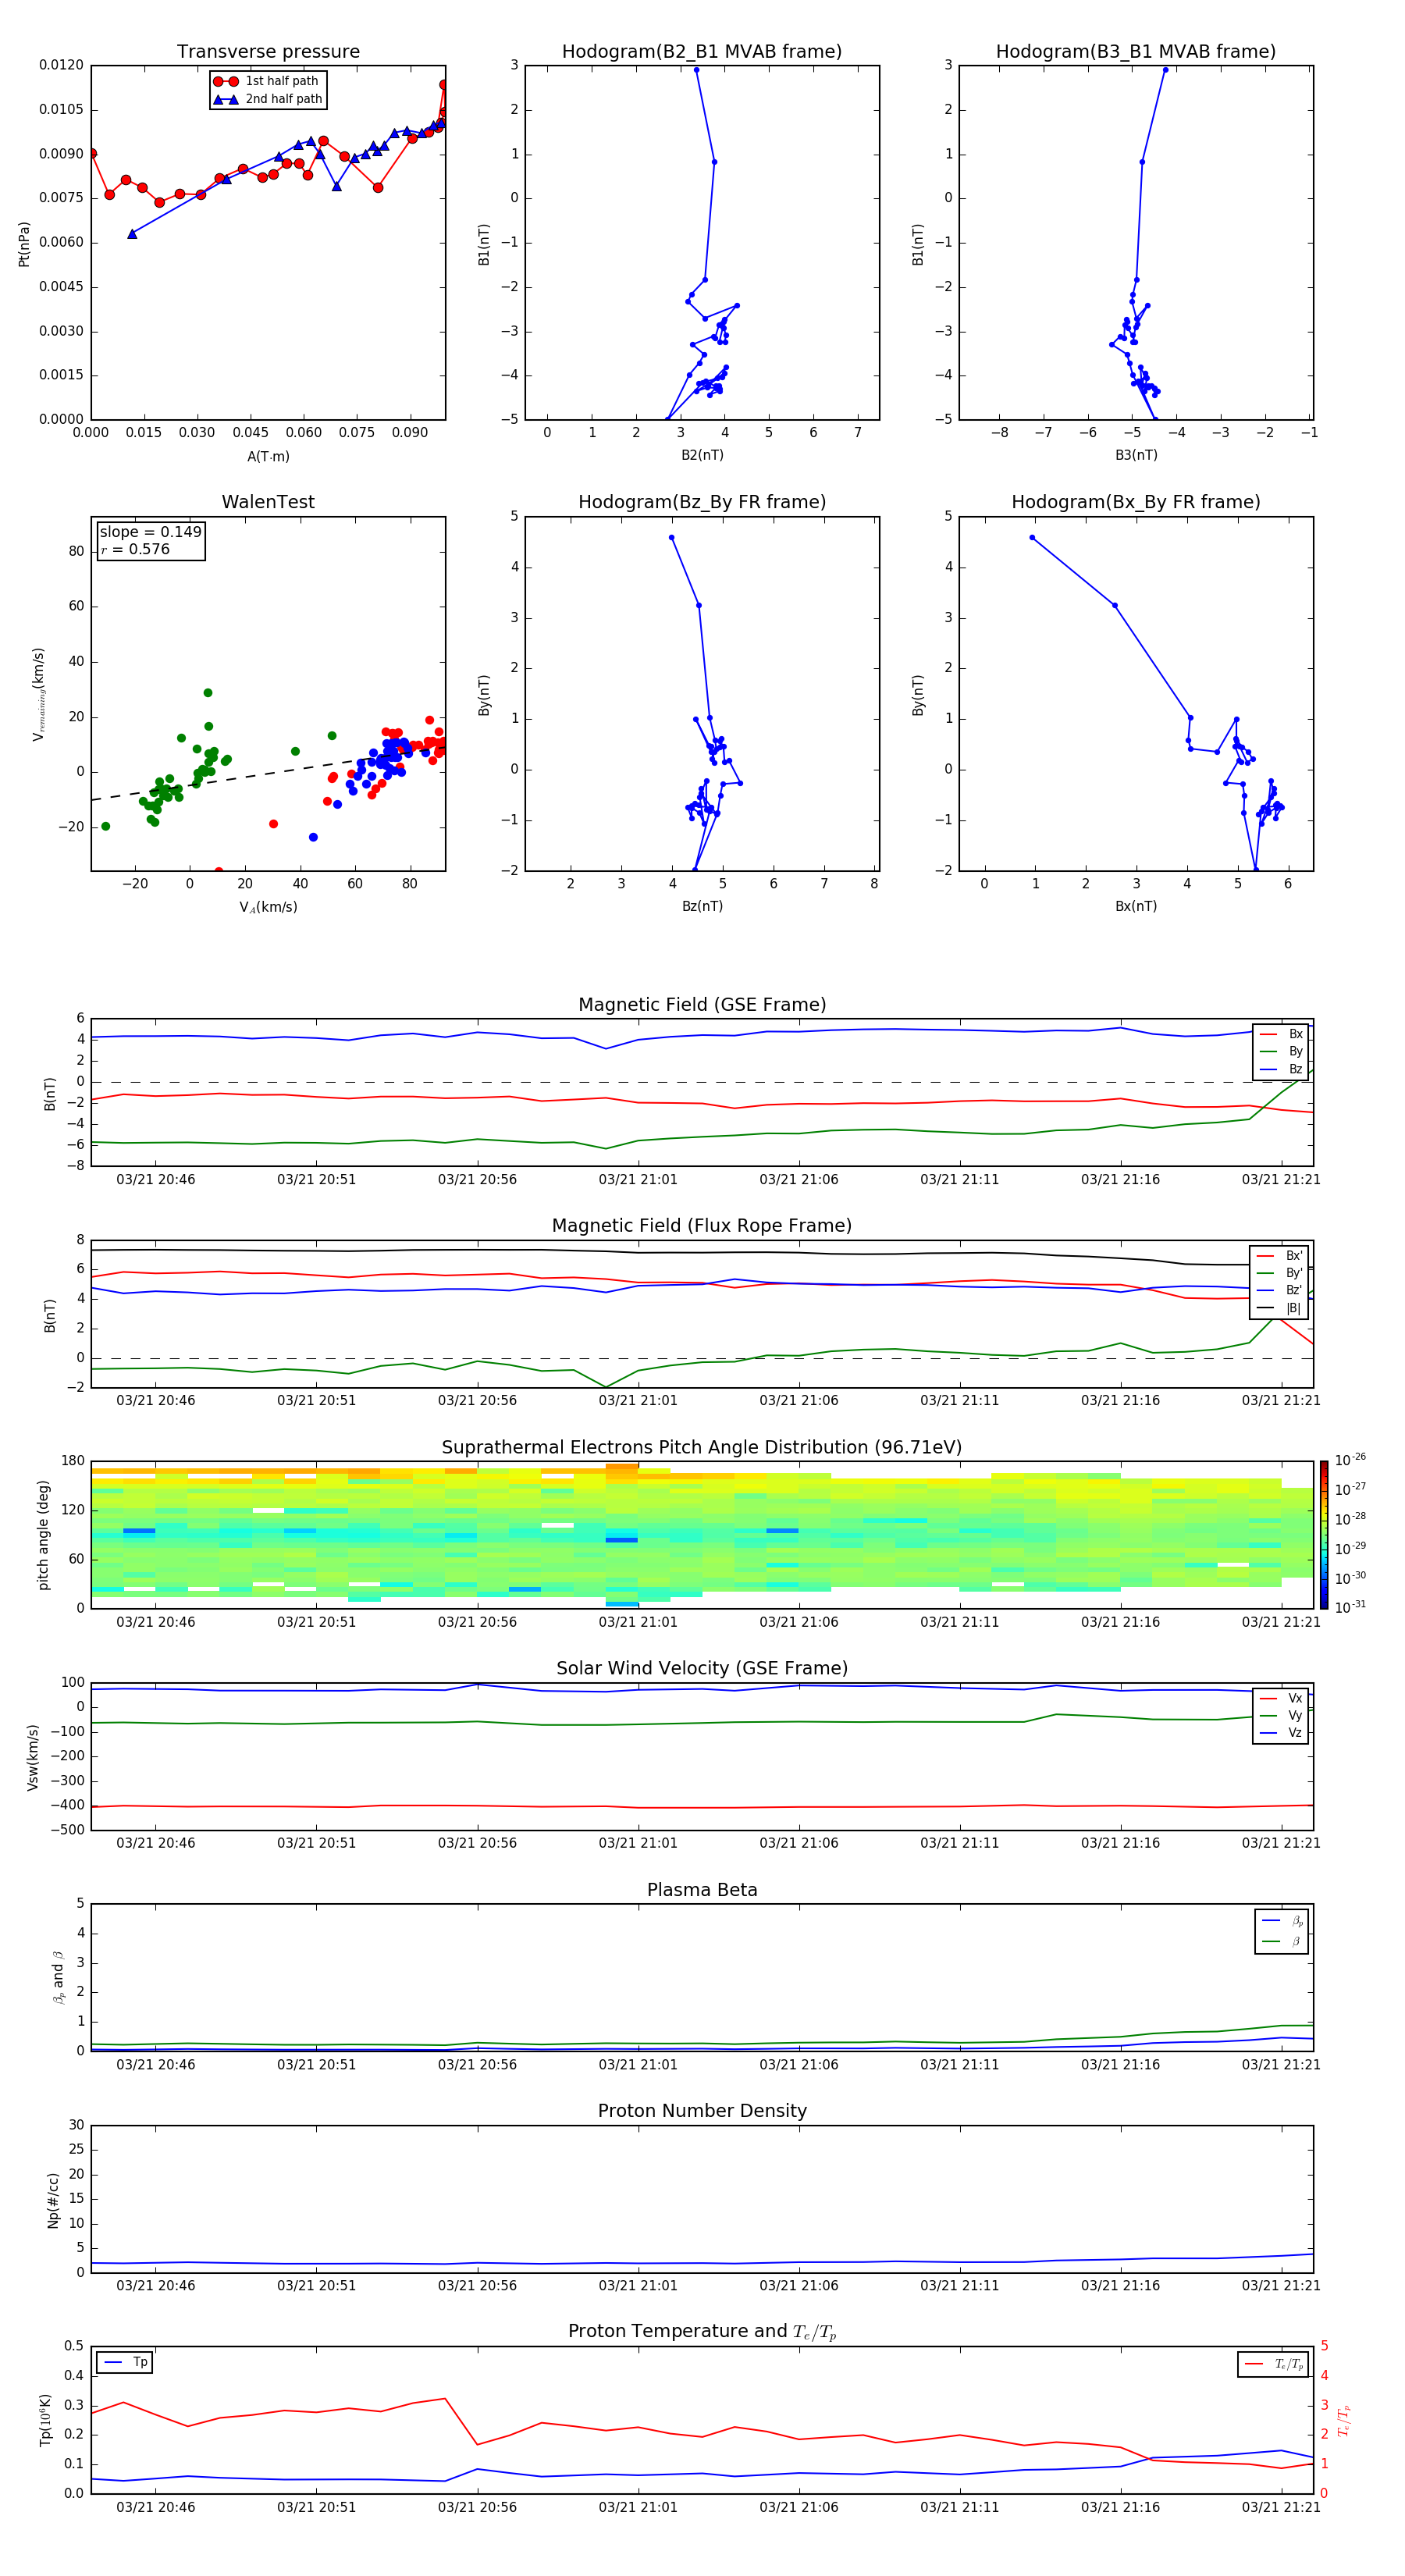This screenshot has height=2576, width=1405.
Task: Click 'Hodogram(Bz_By FR frame)' title
Action: 702,502
